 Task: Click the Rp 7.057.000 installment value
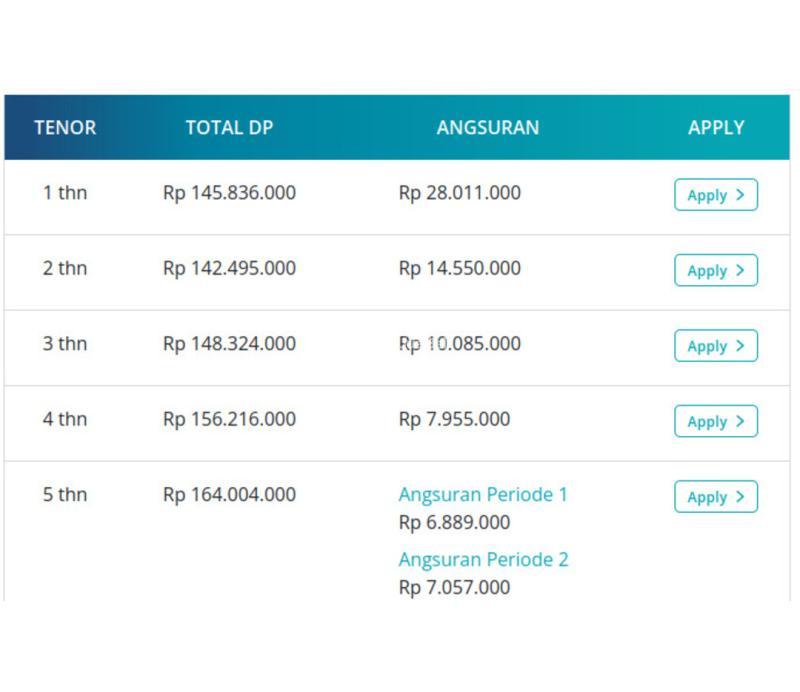point(454,587)
